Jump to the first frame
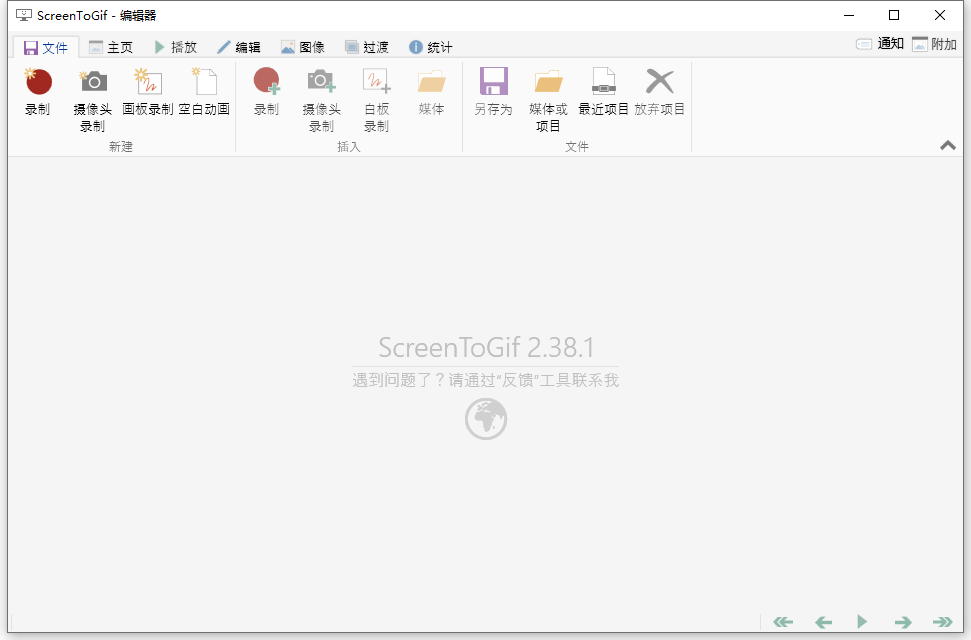Viewport: 971px width, 640px height. pyautogui.click(x=783, y=621)
